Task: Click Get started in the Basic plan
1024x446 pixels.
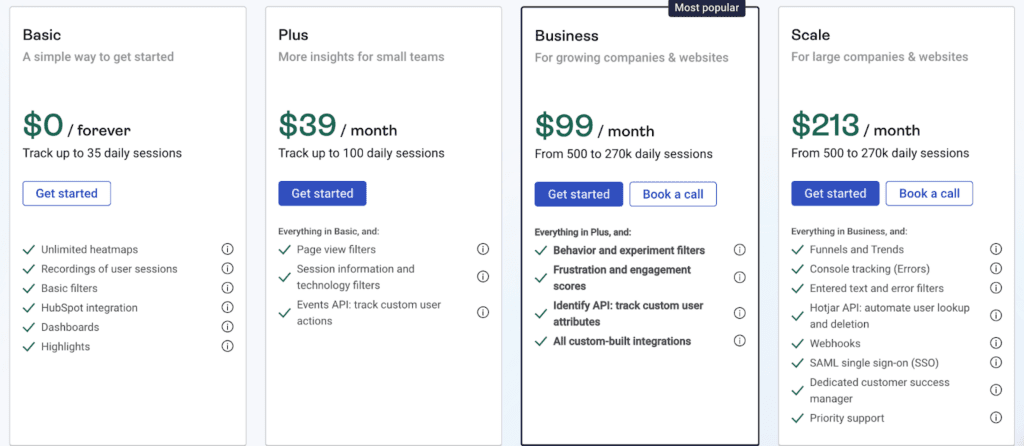Action: click(x=67, y=193)
